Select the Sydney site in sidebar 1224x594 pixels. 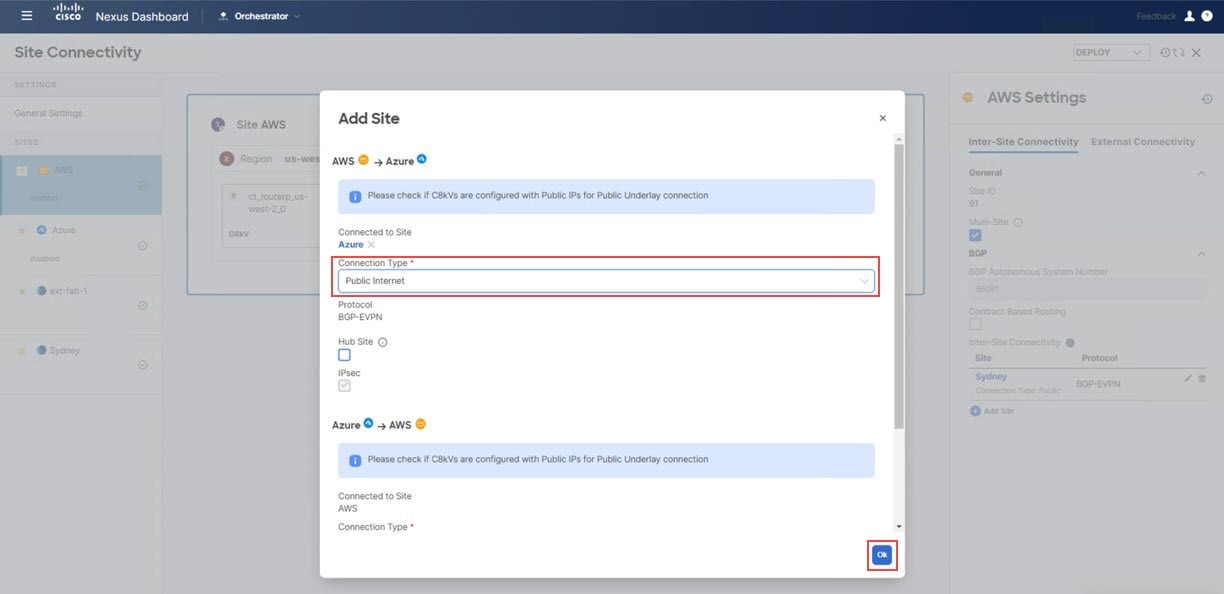[81, 364]
